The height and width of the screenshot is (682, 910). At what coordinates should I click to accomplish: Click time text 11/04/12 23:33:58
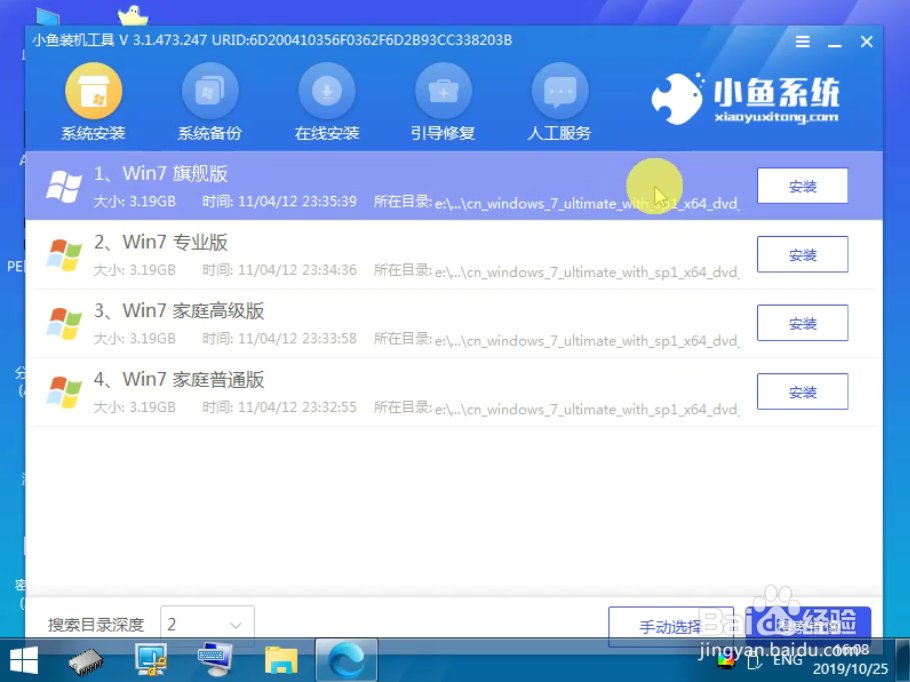[297, 338]
